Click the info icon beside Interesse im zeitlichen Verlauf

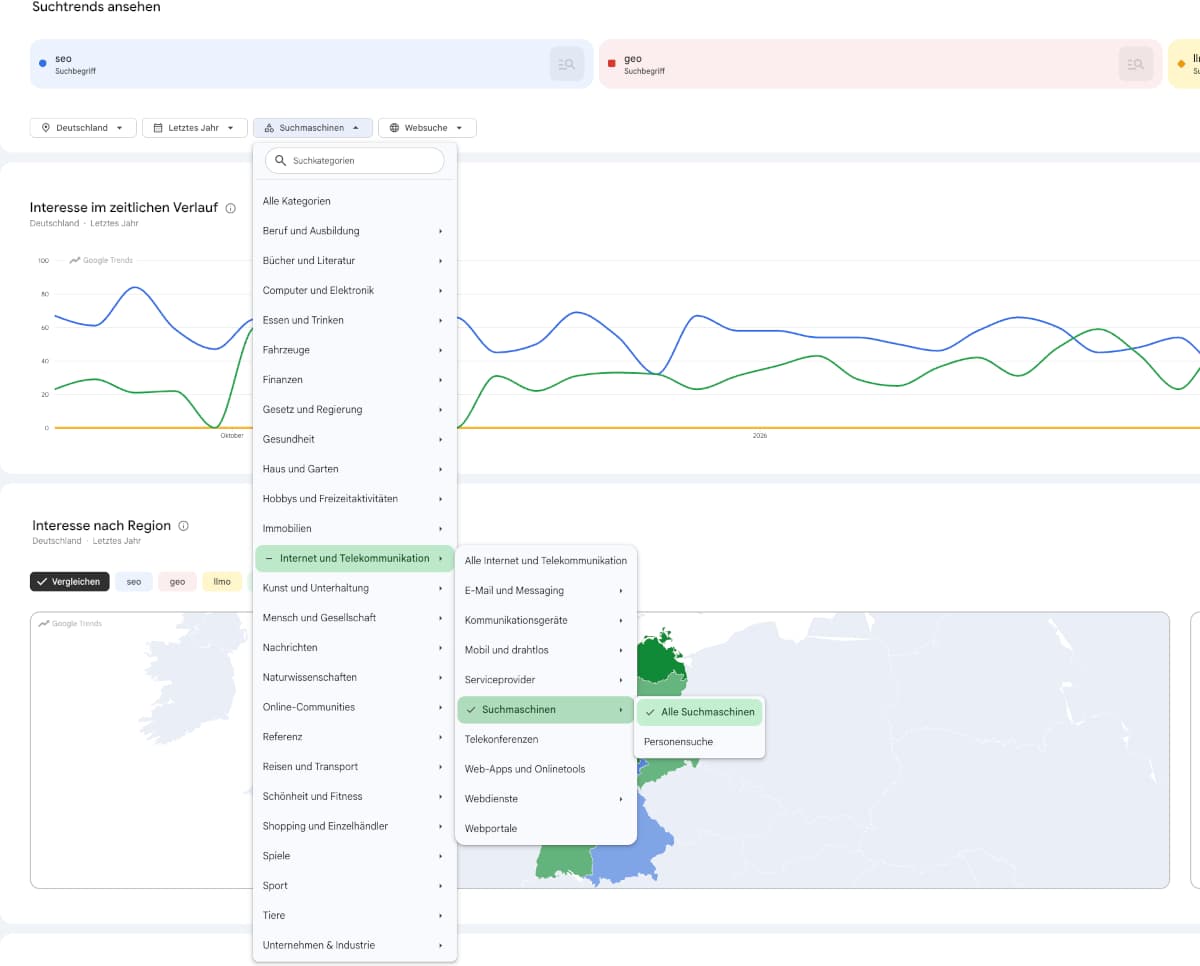point(231,208)
